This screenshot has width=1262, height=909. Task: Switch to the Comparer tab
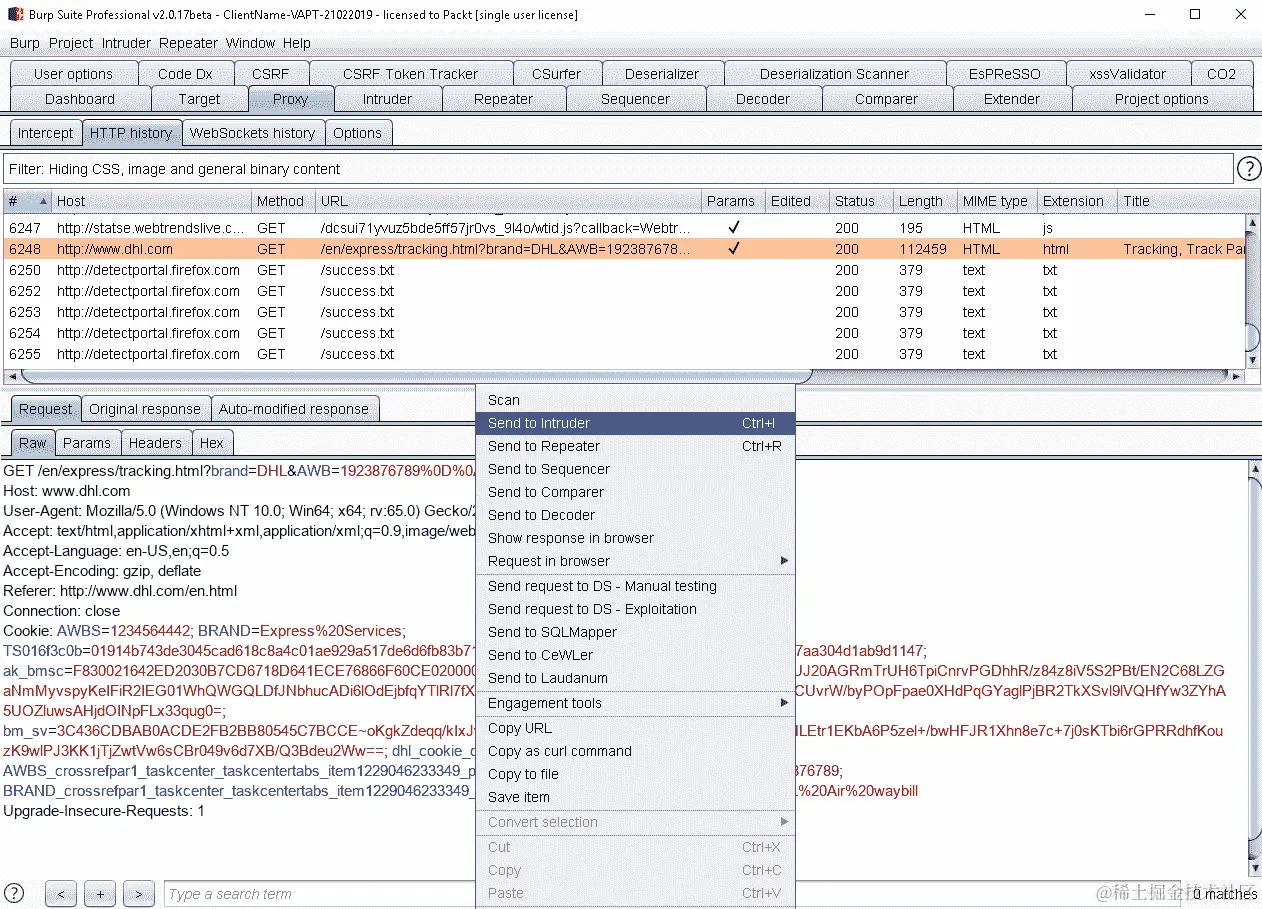tap(886, 99)
